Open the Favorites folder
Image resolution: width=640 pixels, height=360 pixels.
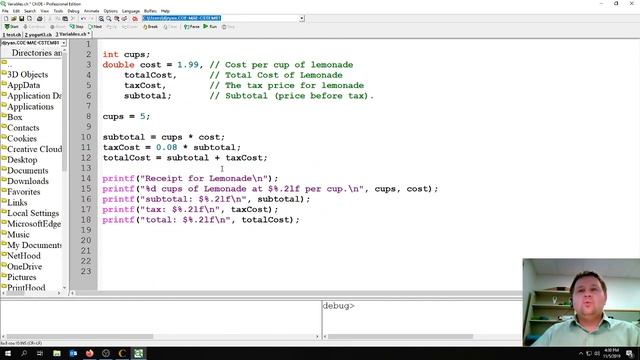point(24,191)
